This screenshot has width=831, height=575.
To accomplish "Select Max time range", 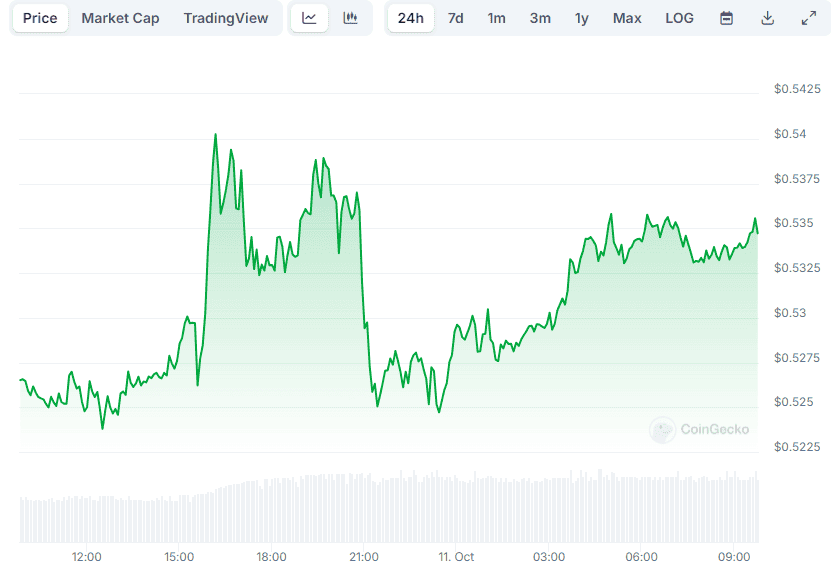I will click(627, 18).
